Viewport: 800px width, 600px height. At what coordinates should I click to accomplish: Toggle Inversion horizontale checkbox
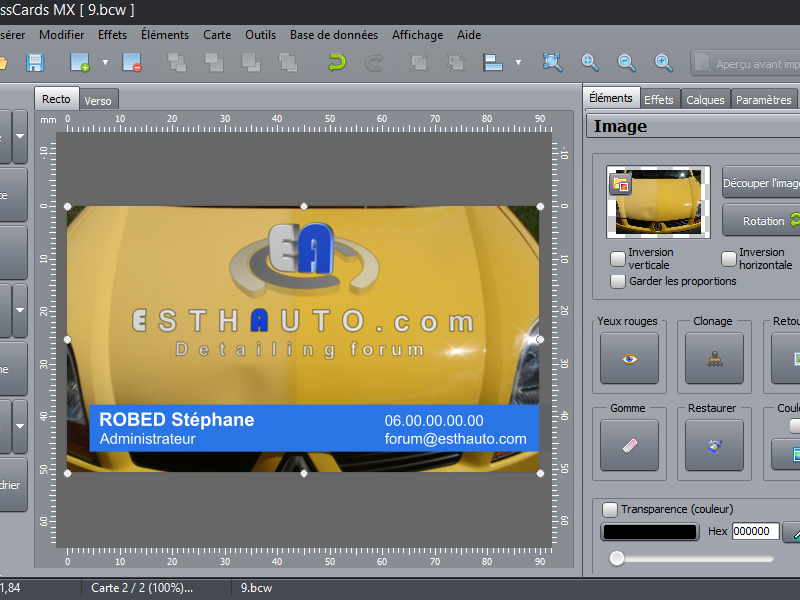click(x=729, y=259)
